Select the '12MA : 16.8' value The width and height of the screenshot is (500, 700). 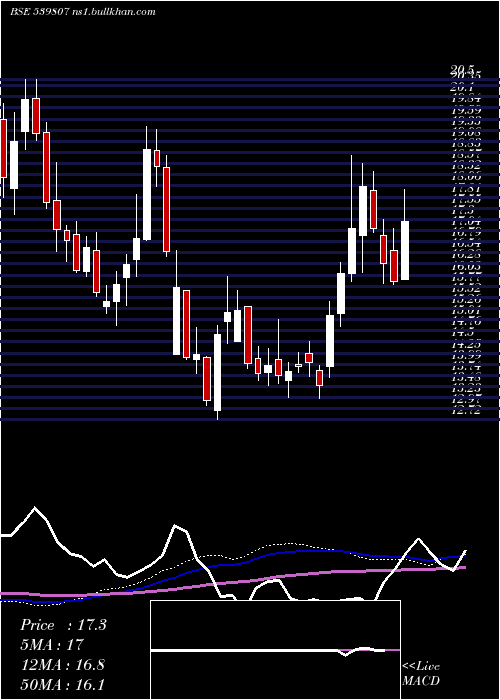pyautogui.click(x=62, y=665)
